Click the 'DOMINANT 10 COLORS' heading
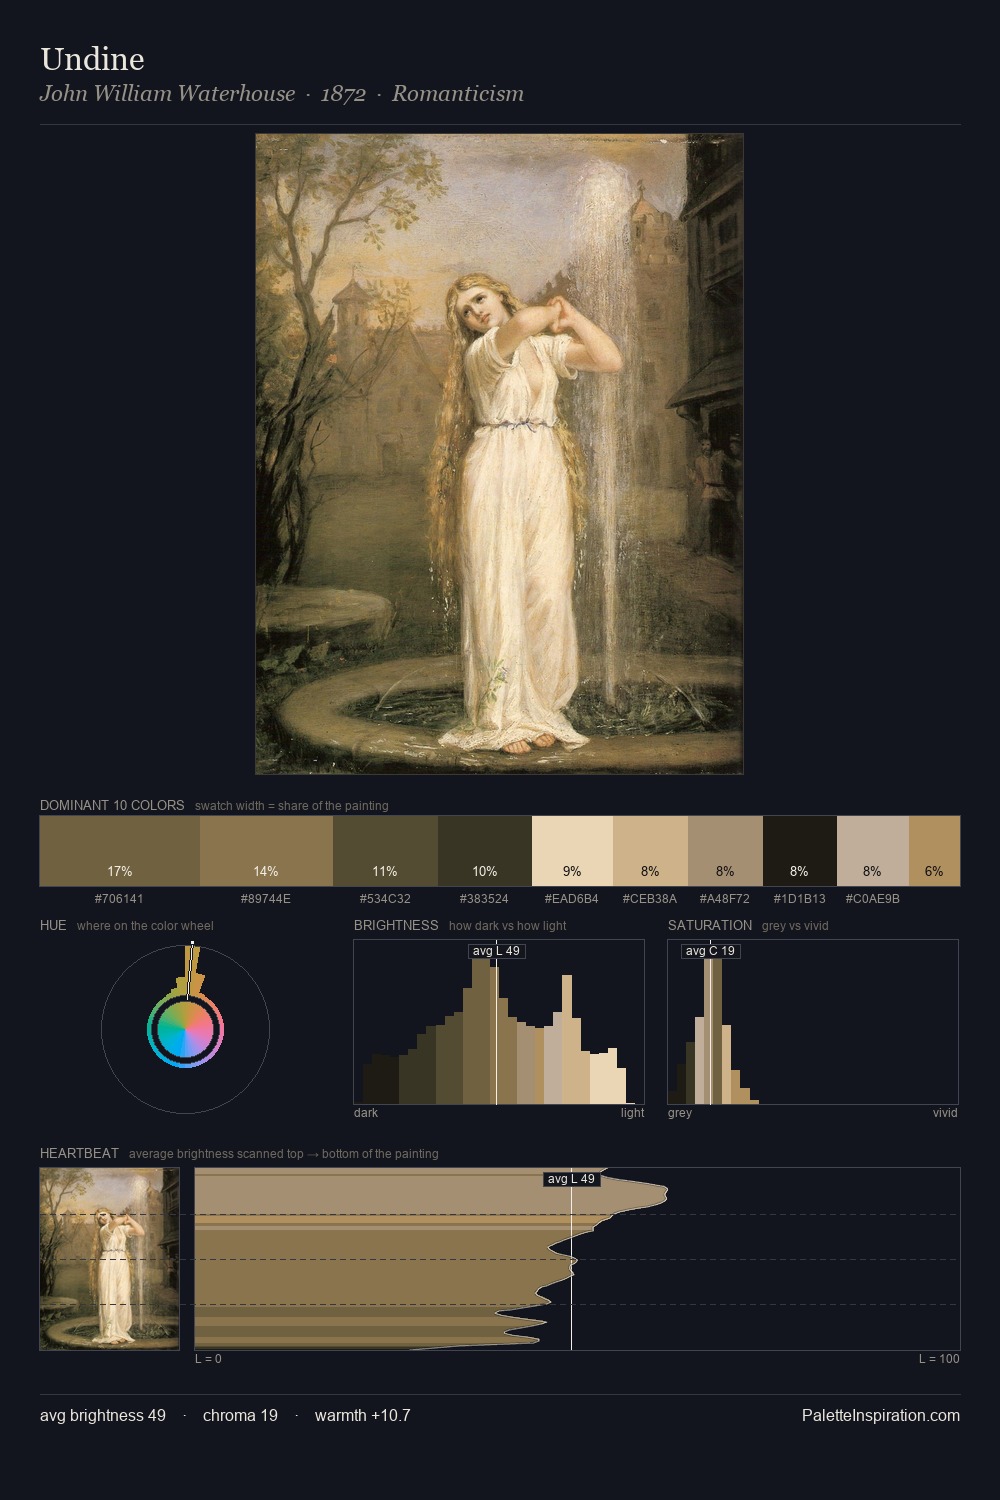The width and height of the screenshot is (1000, 1500). (x=112, y=805)
